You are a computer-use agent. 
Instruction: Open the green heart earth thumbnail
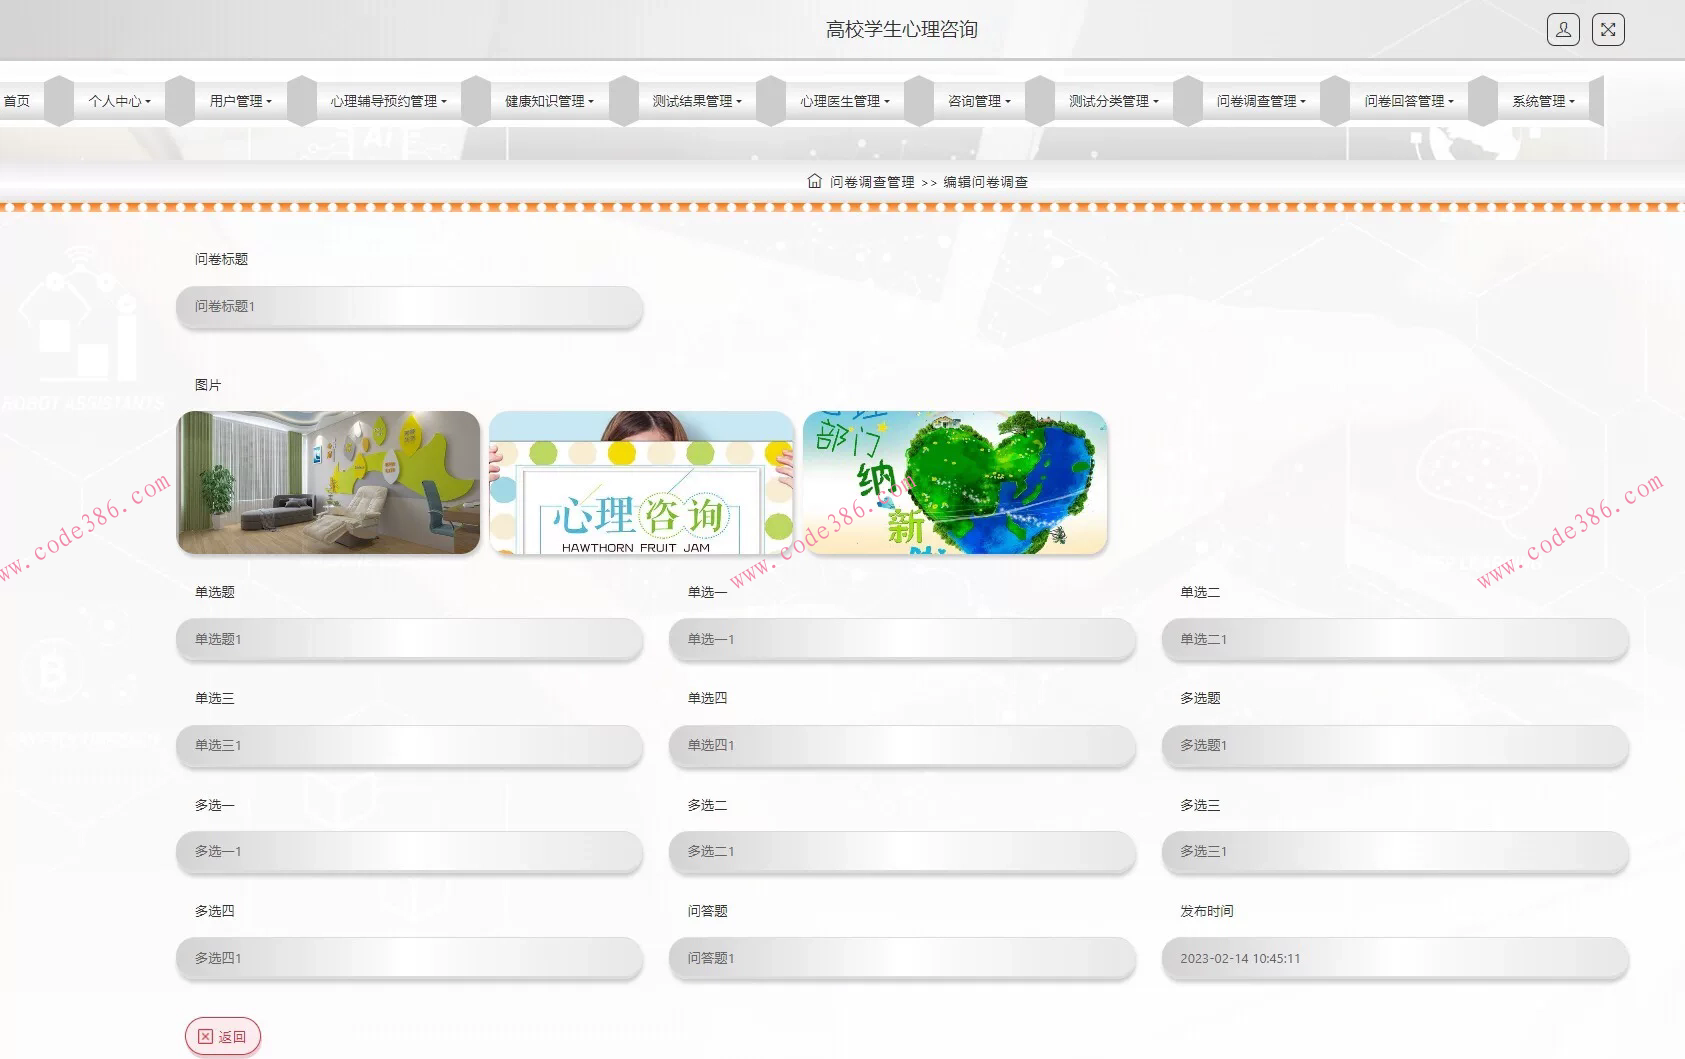click(x=954, y=482)
